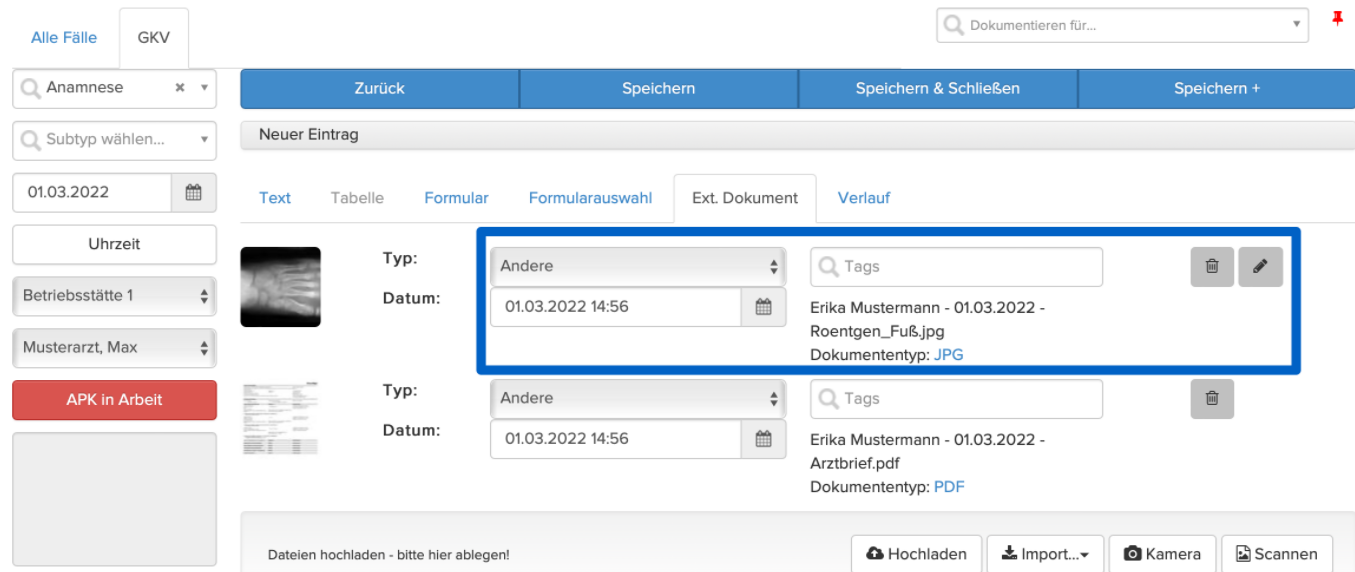Open the Verlauf tab
The height and width of the screenshot is (572, 1355).
(x=864, y=198)
